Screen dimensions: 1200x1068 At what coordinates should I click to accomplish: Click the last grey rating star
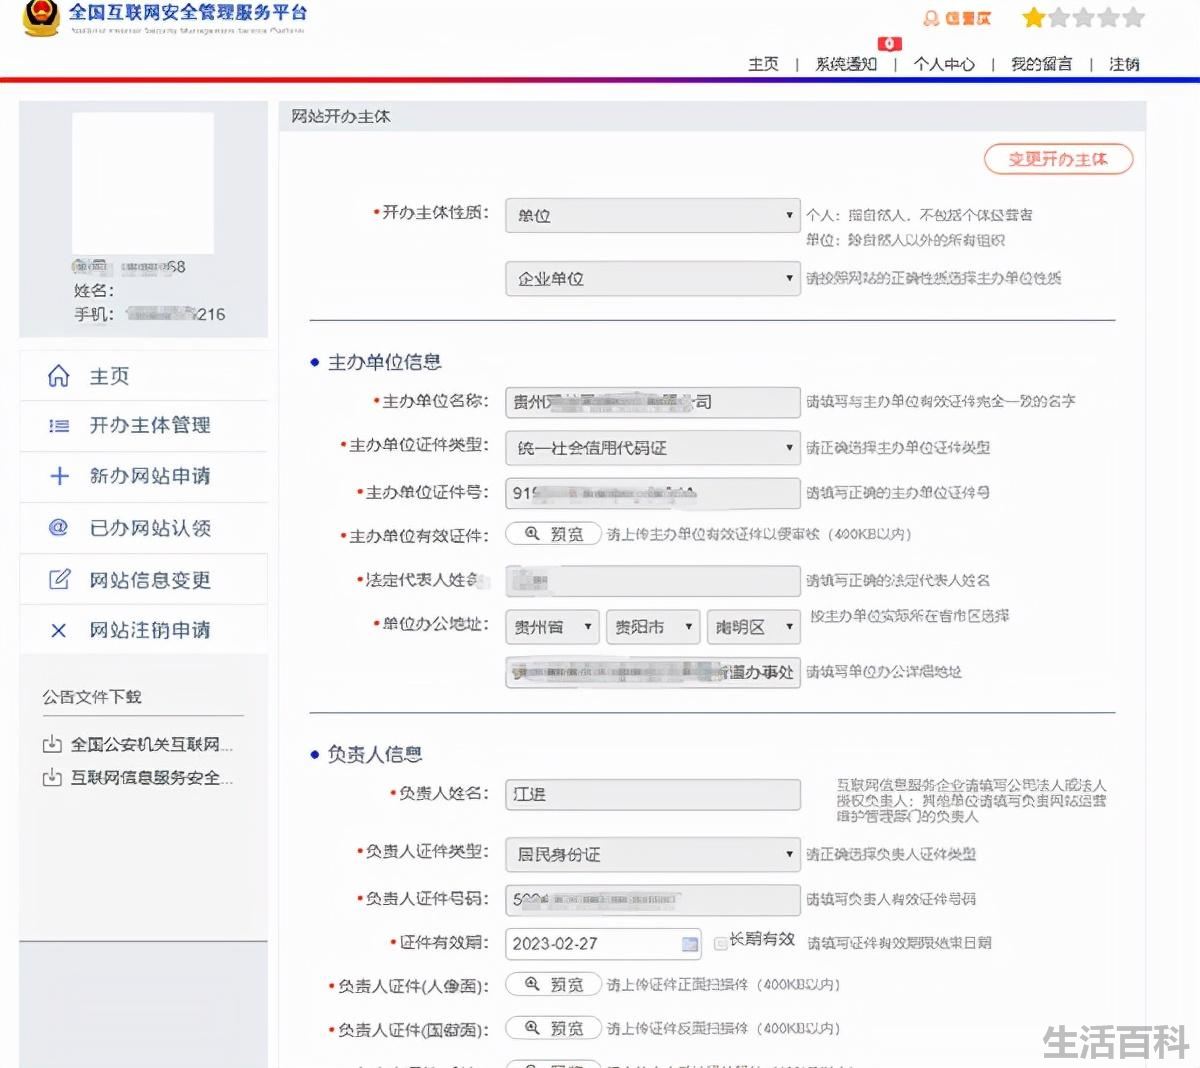(x=1133, y=18)
